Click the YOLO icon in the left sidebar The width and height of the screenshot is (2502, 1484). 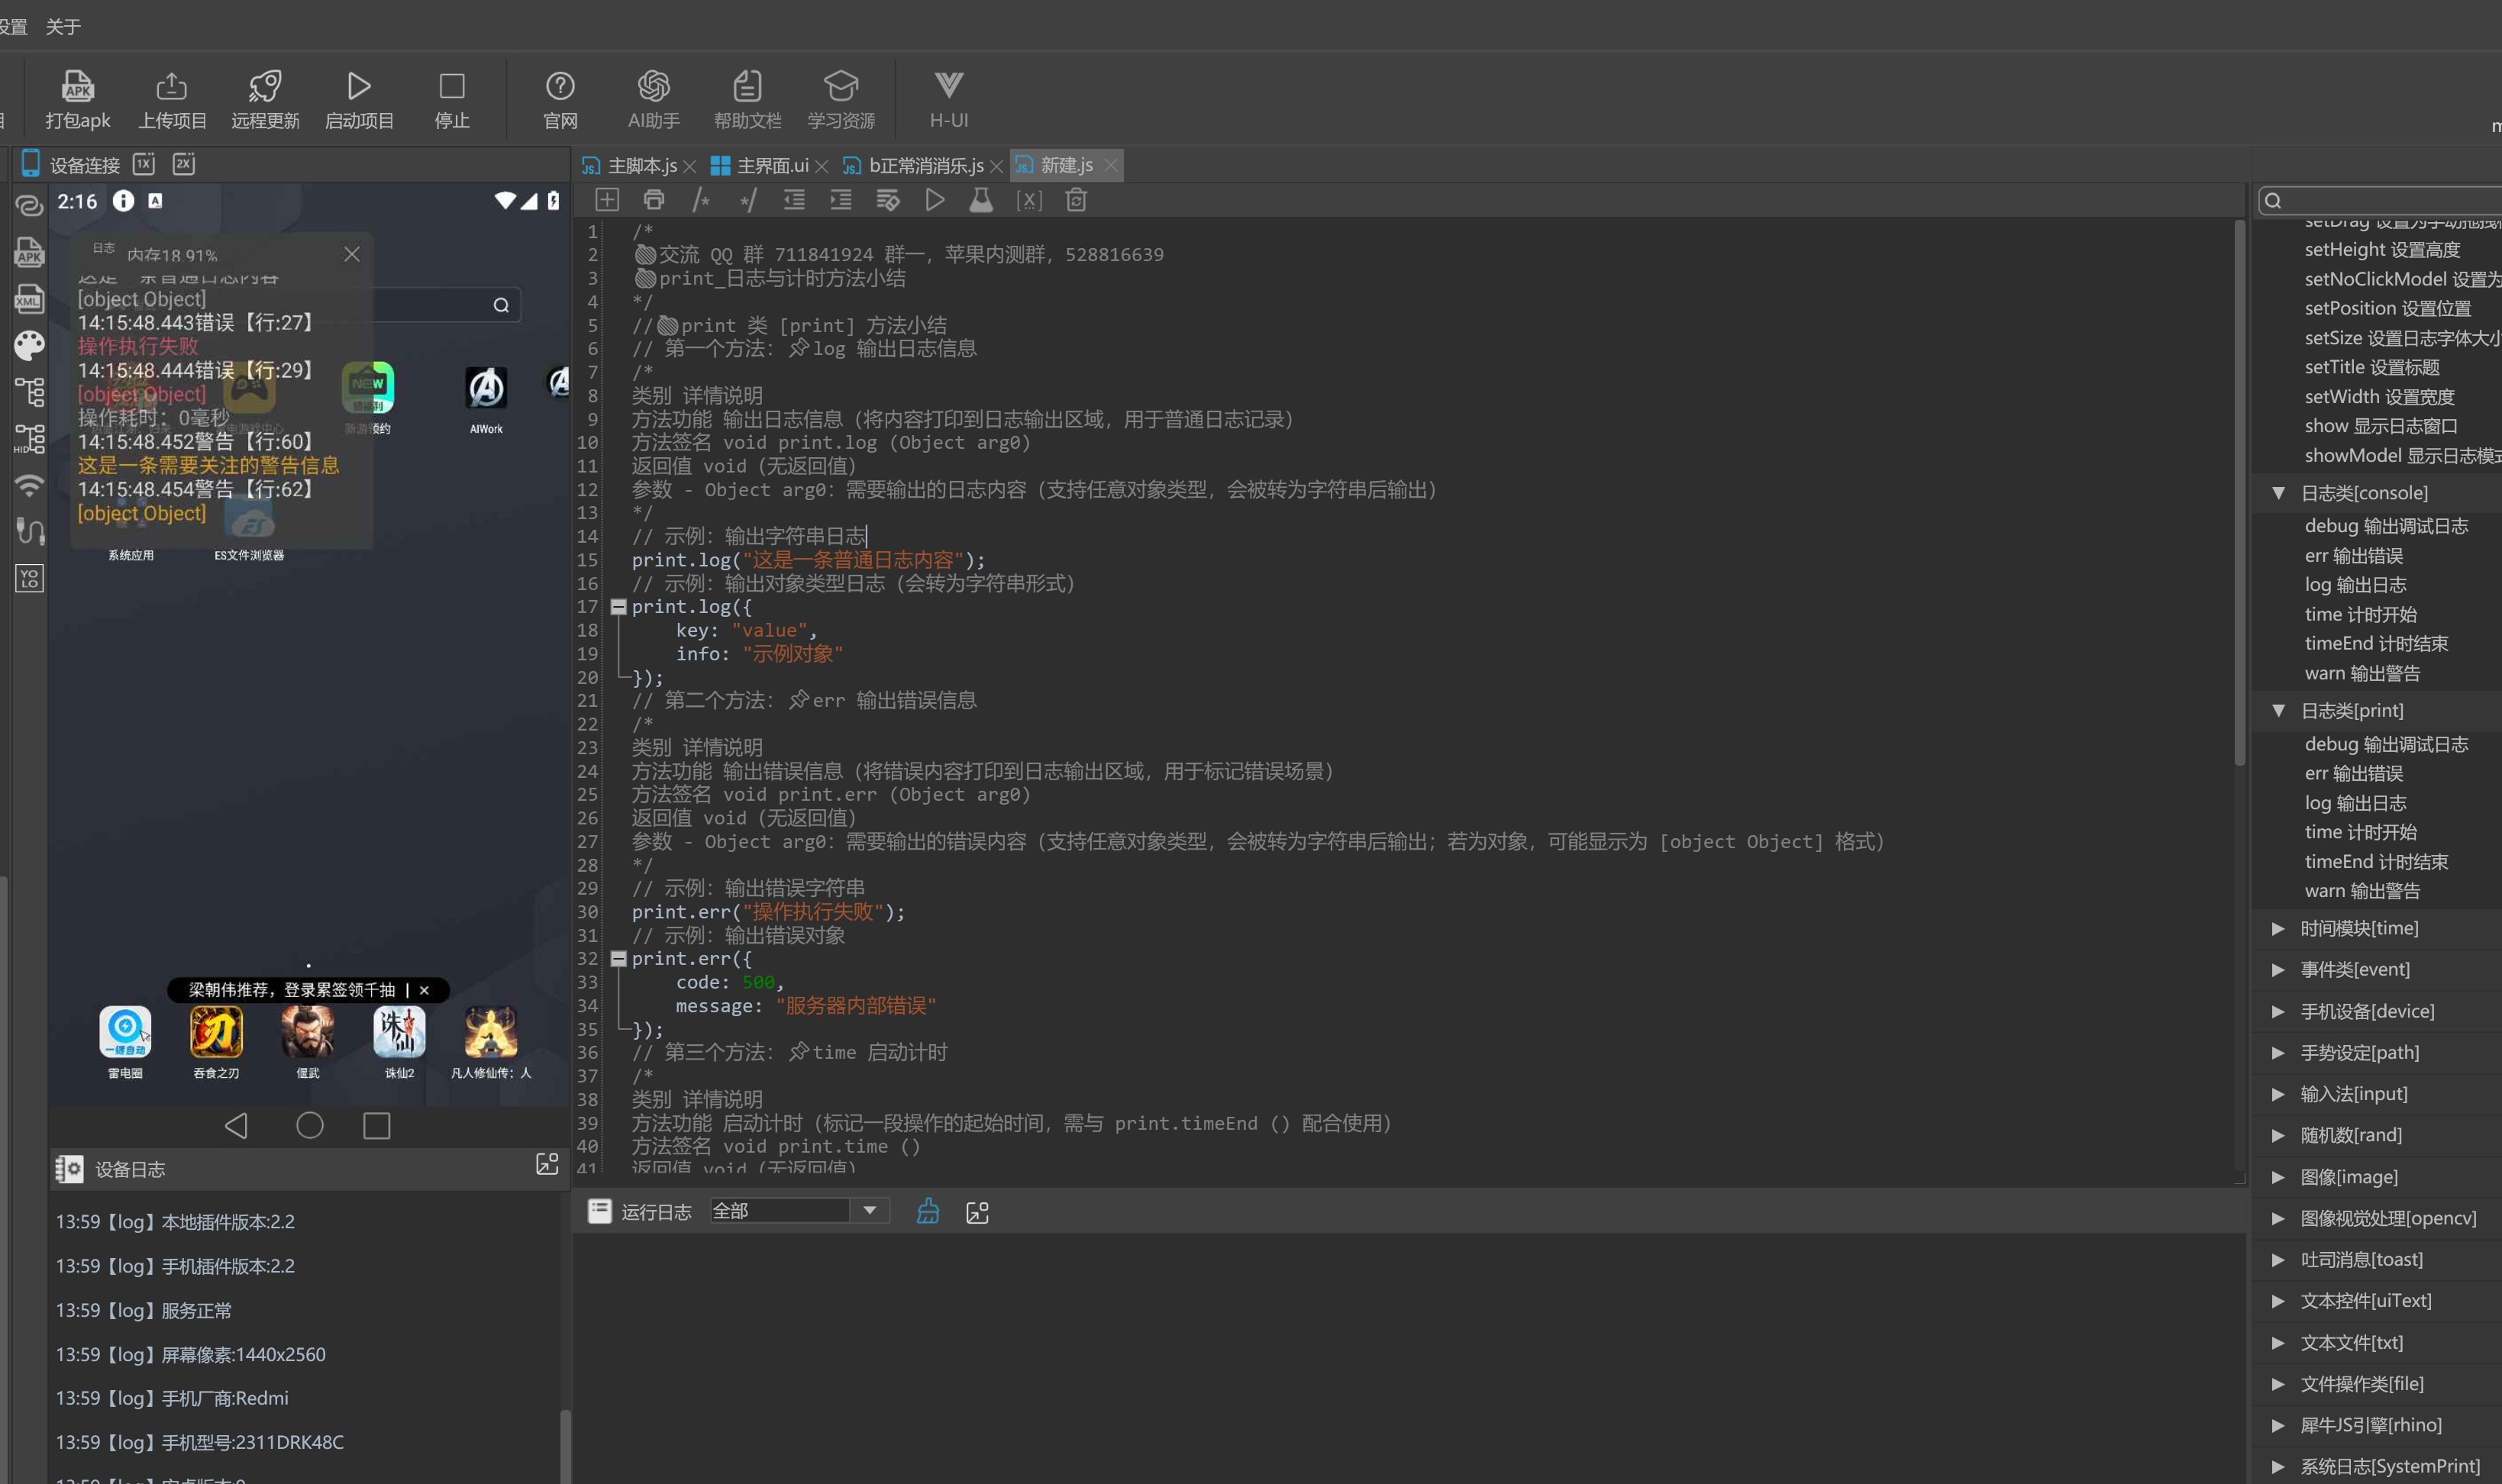[29, 579]
